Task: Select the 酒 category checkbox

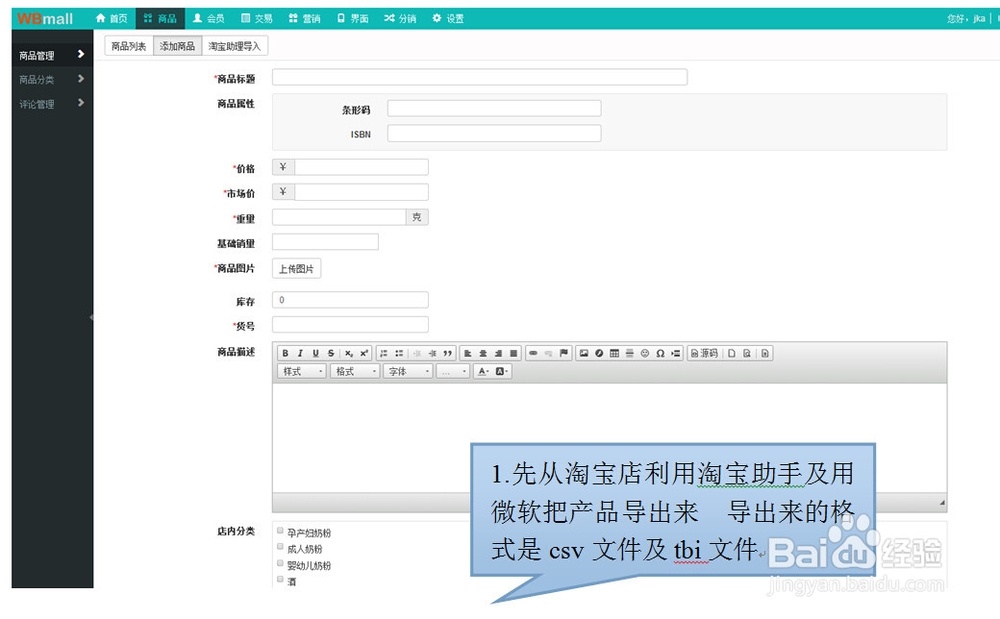Action: pos(280,579)
